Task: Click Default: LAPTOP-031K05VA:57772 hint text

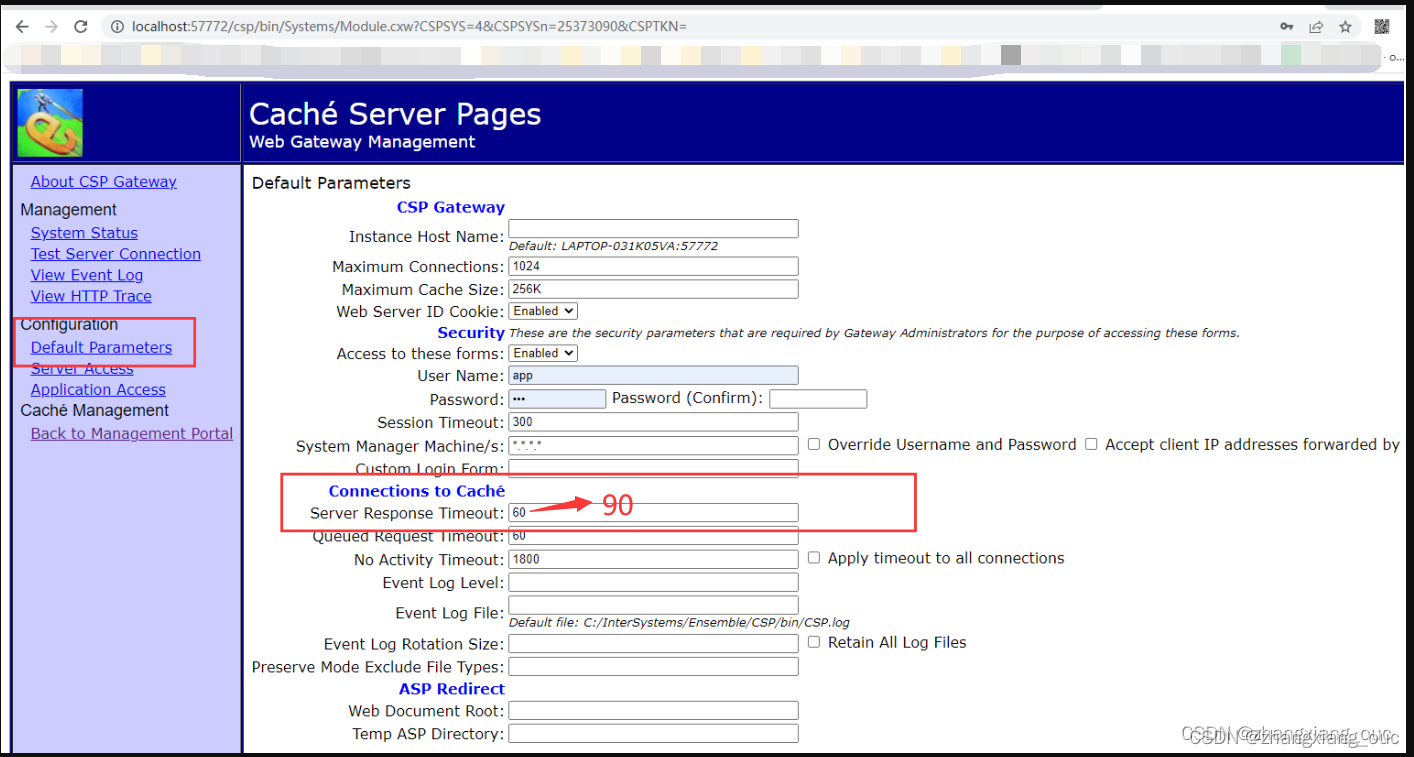Action: click(x=613, y=246)
